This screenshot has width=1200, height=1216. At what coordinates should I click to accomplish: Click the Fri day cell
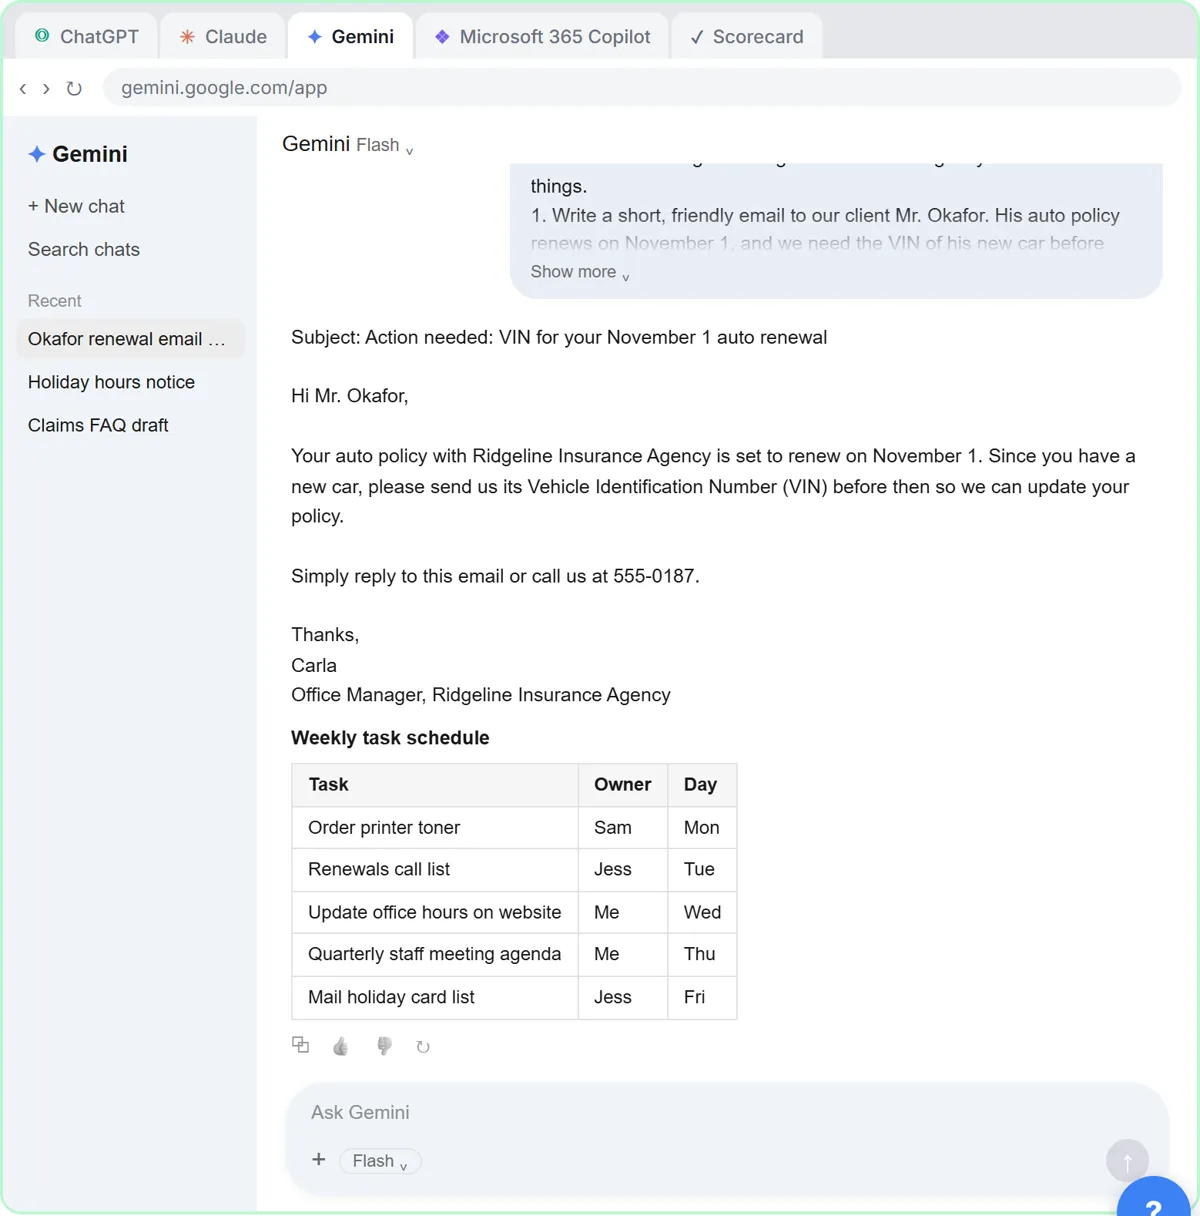click(701, 997)
